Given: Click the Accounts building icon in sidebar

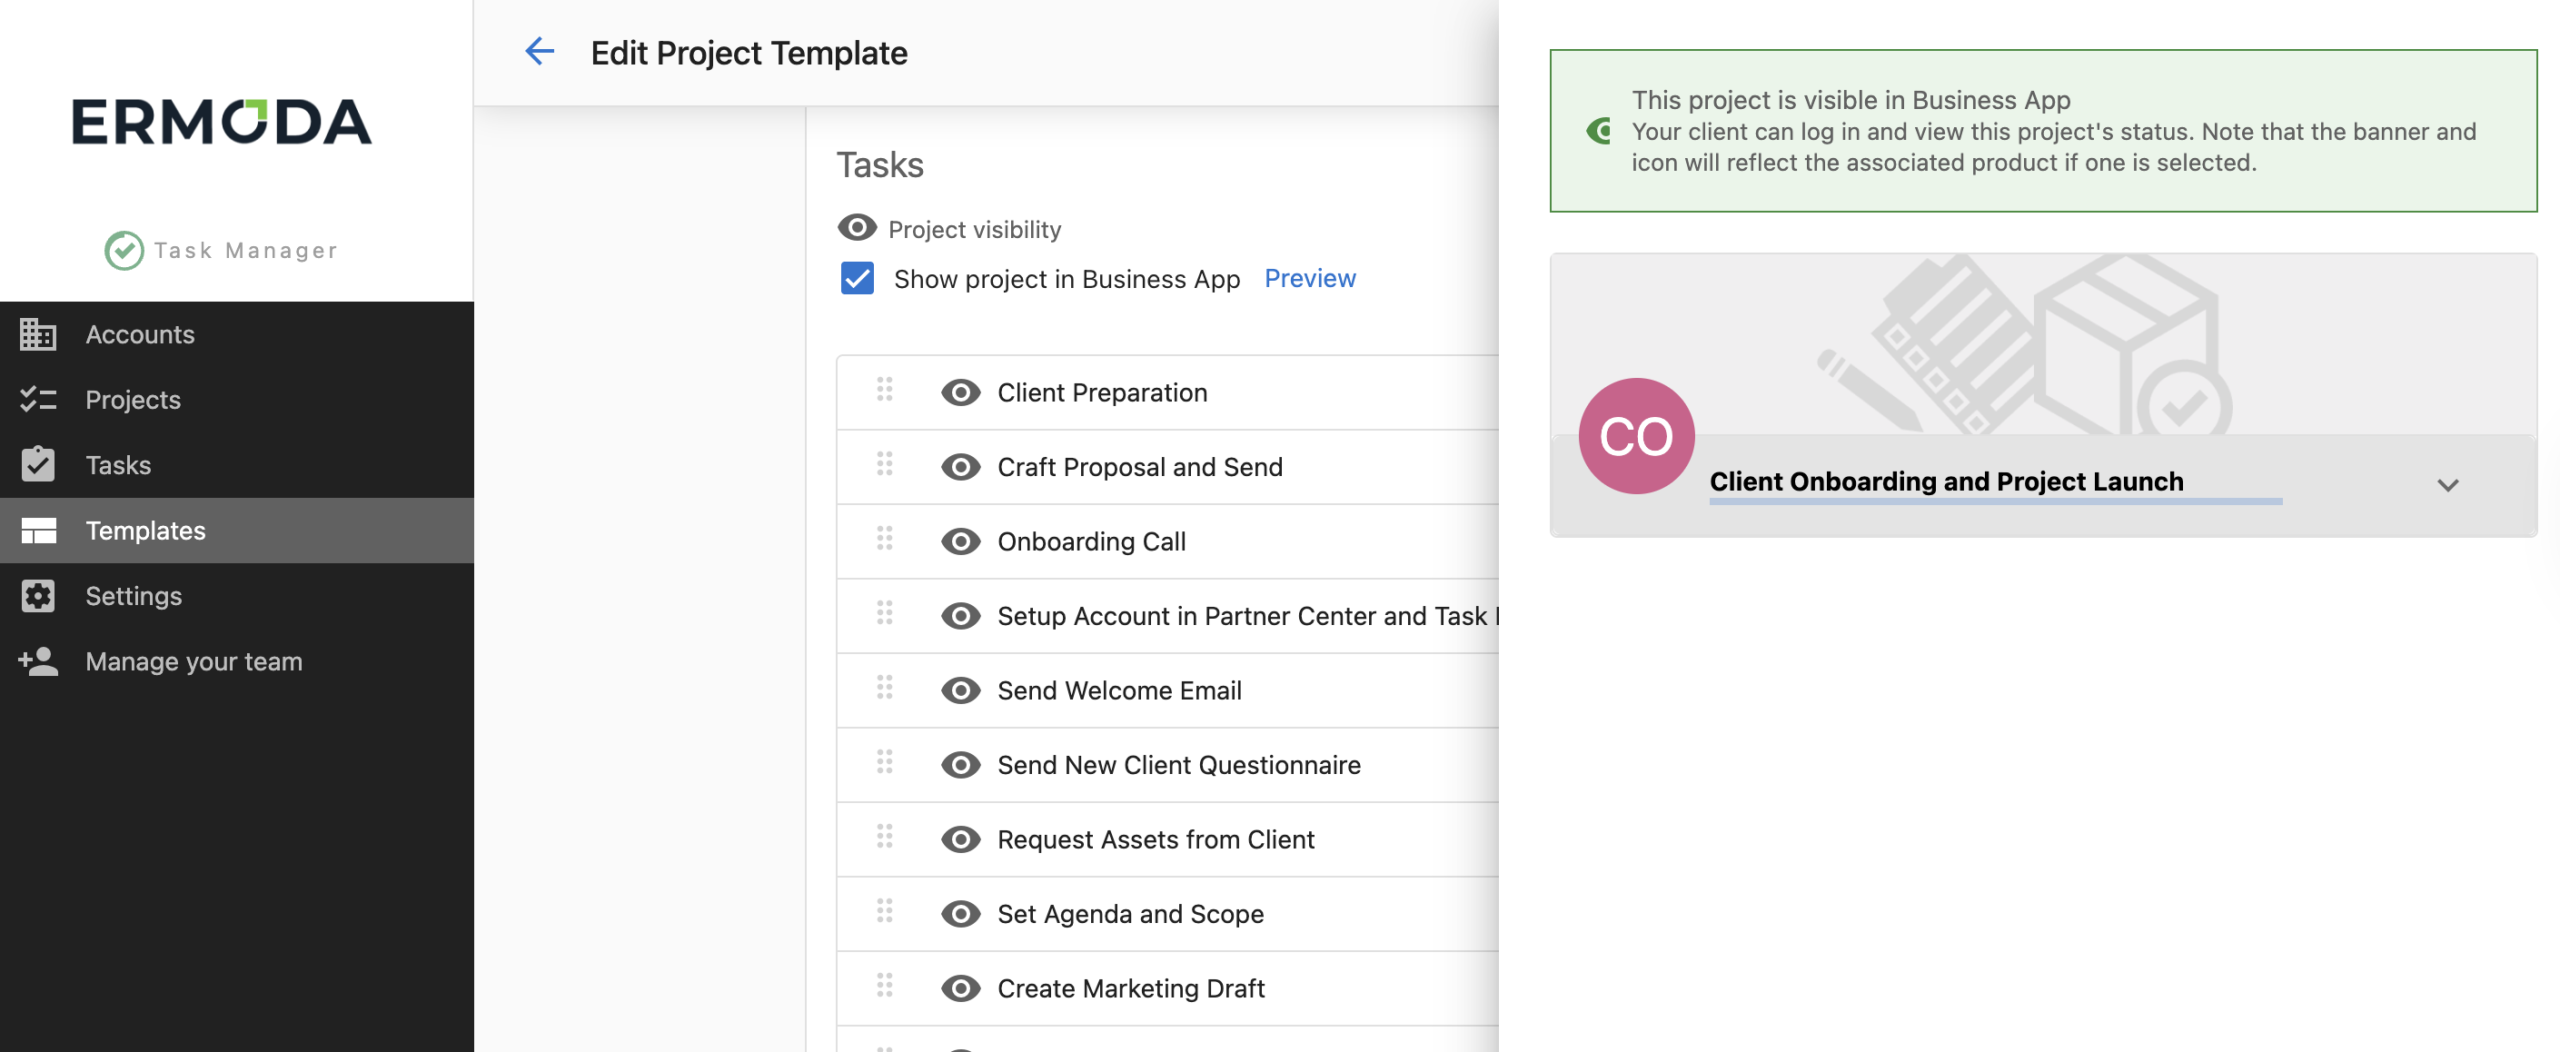Looking at the screenshot, I should click(x=38, y=335).
